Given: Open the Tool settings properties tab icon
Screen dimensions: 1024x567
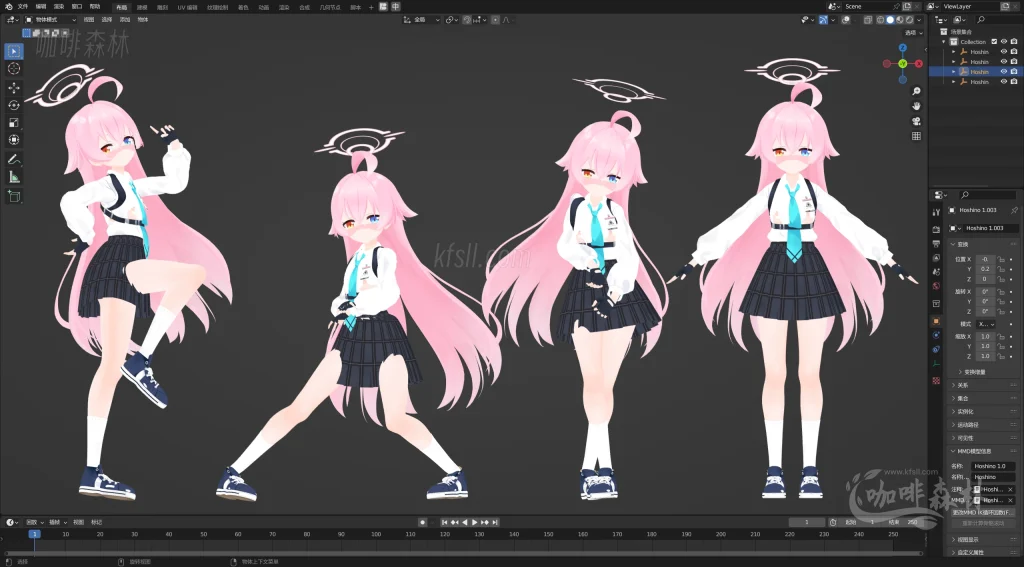Looking at the screenshot, I should (936, 212).
